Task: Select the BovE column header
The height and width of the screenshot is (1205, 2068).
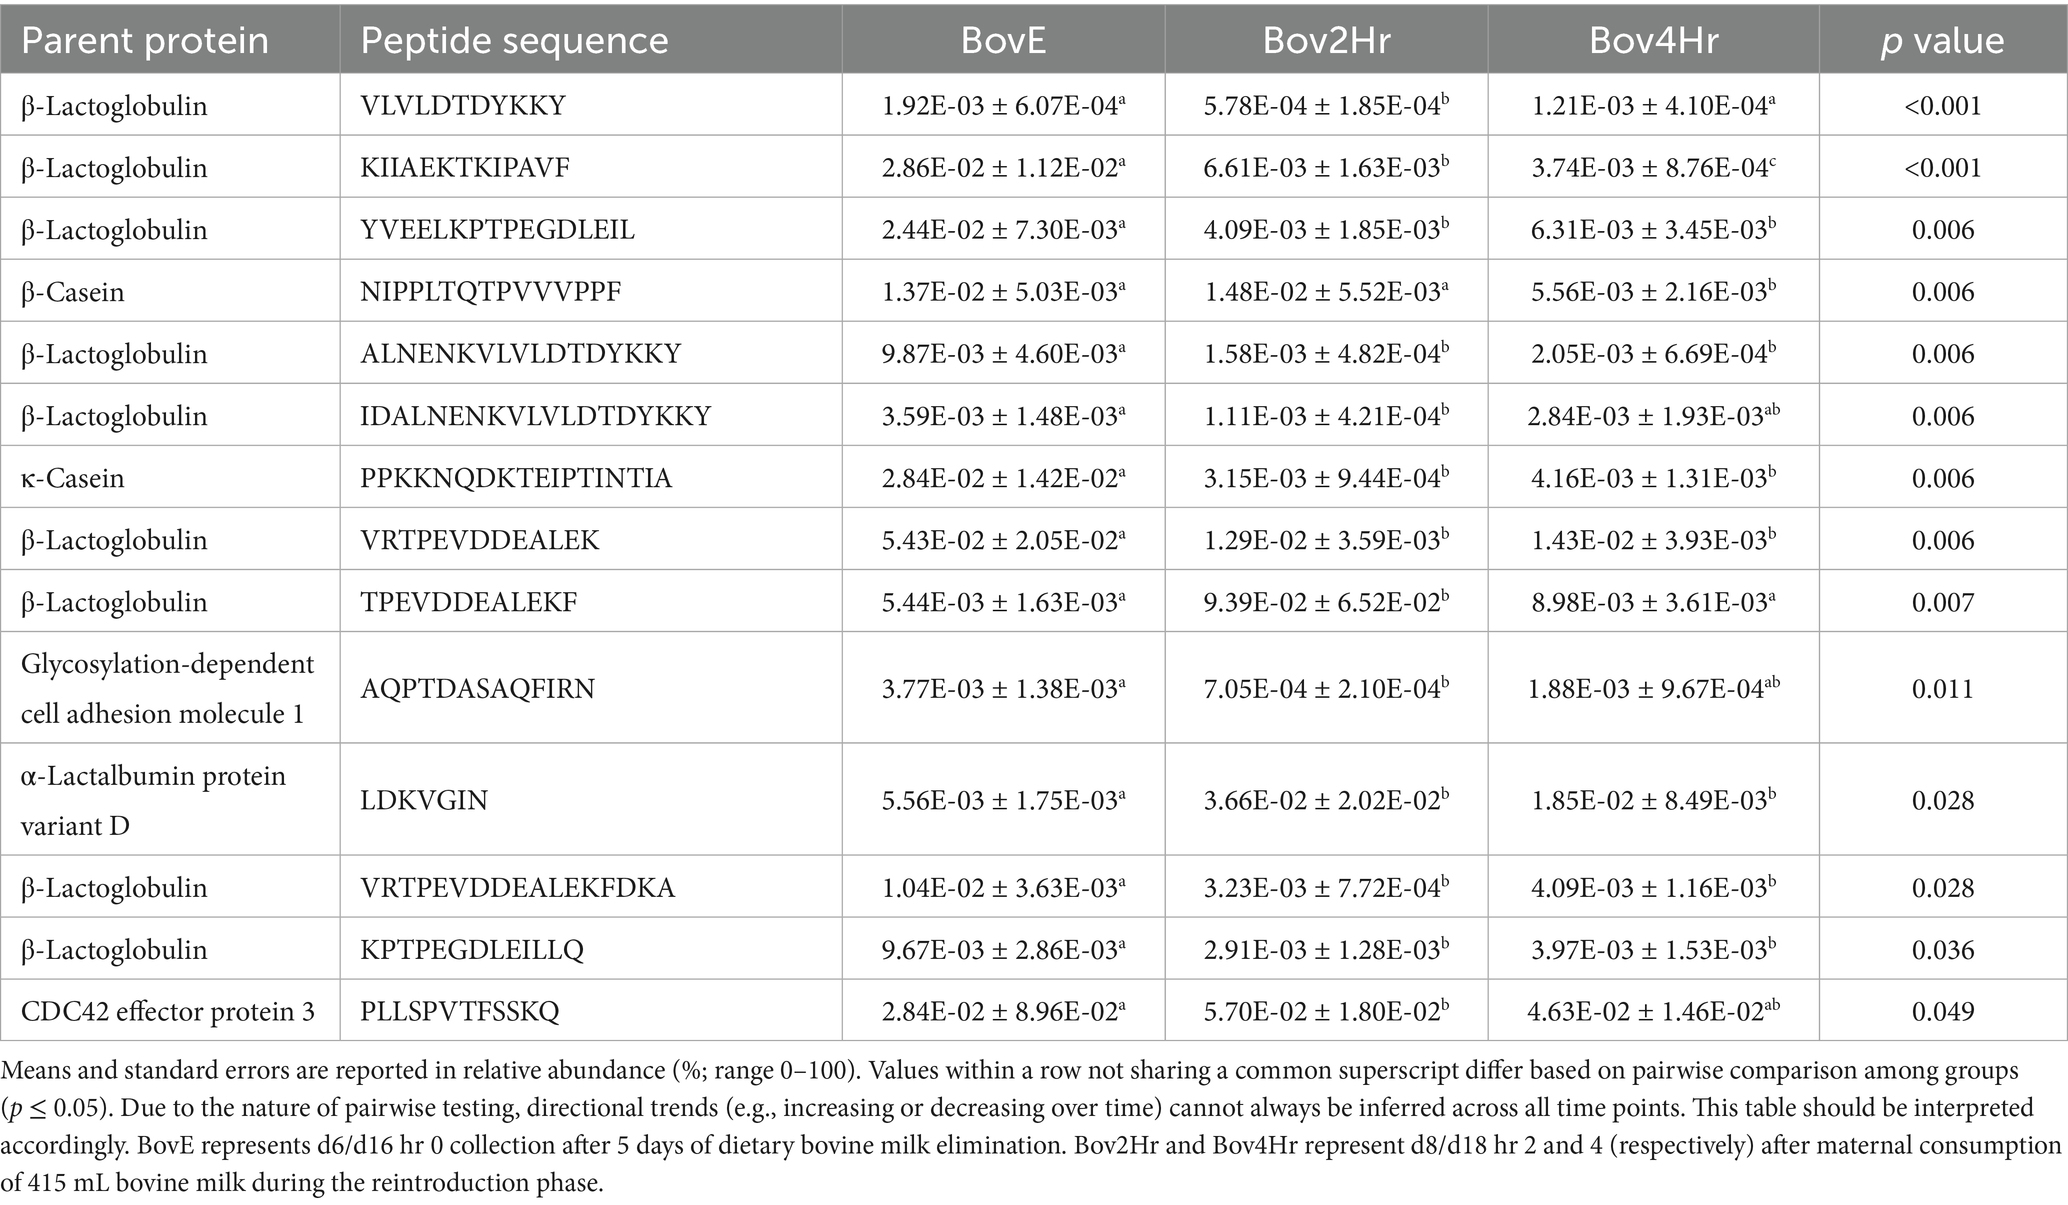Action: point(1003,40)
